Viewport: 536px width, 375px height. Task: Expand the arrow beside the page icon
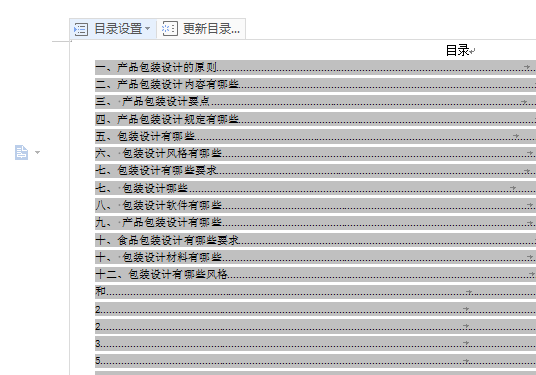[38, 152]
